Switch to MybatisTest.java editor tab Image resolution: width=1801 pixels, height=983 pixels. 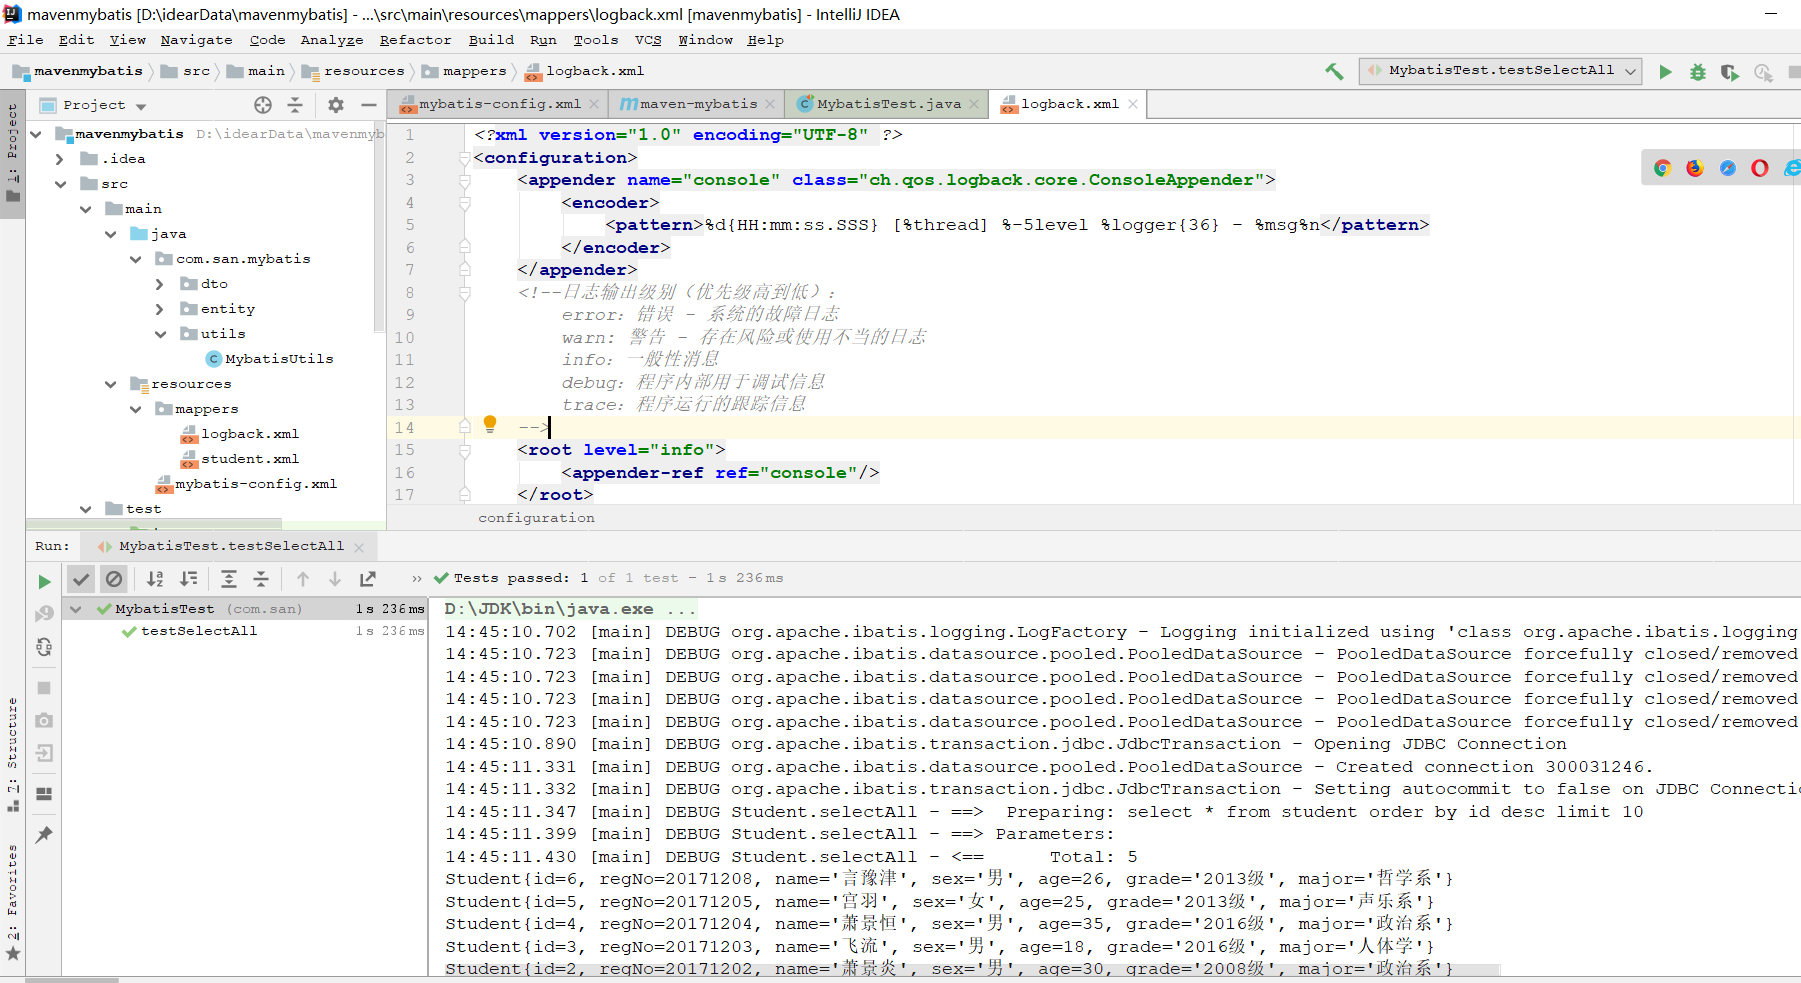pyautogui.click(x=888, y=104)
